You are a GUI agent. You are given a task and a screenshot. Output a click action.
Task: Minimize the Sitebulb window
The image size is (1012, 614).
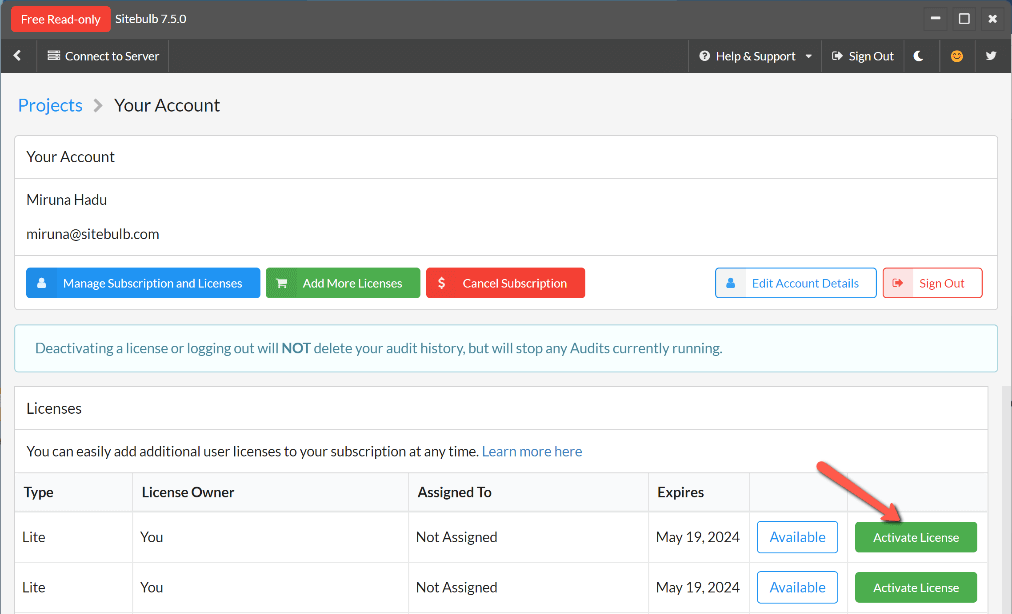tap(935, 19)
